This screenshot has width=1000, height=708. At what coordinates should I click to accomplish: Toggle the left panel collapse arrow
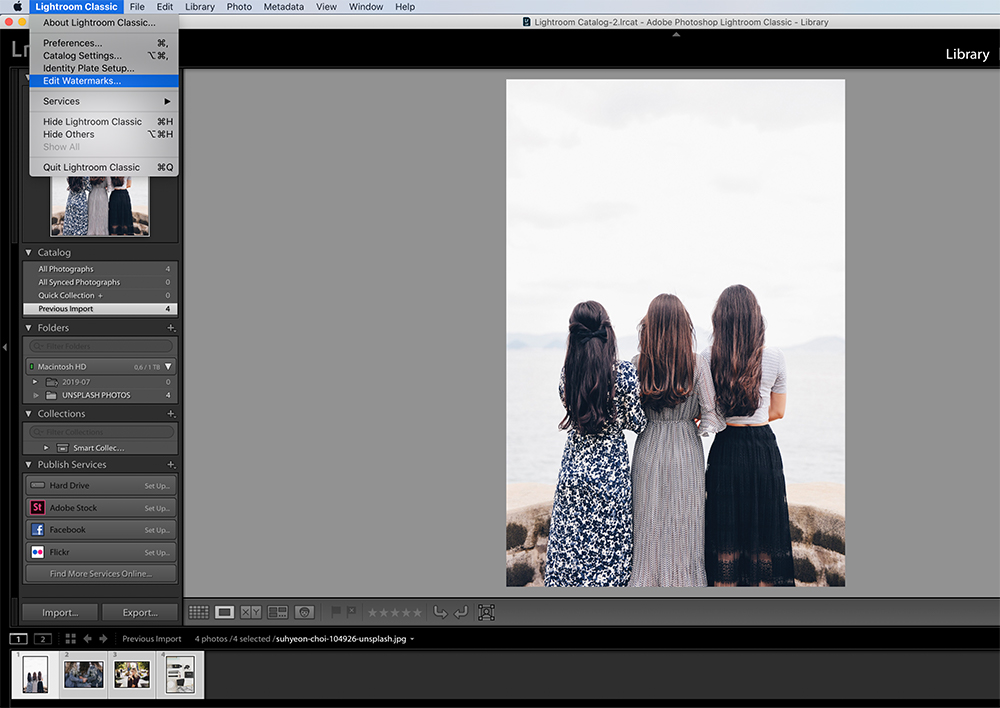(x=5, y=347)
